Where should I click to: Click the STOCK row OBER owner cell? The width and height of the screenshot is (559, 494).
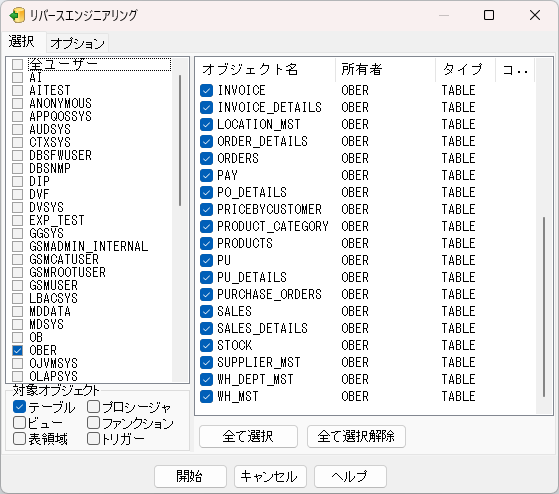click(355, 345)
